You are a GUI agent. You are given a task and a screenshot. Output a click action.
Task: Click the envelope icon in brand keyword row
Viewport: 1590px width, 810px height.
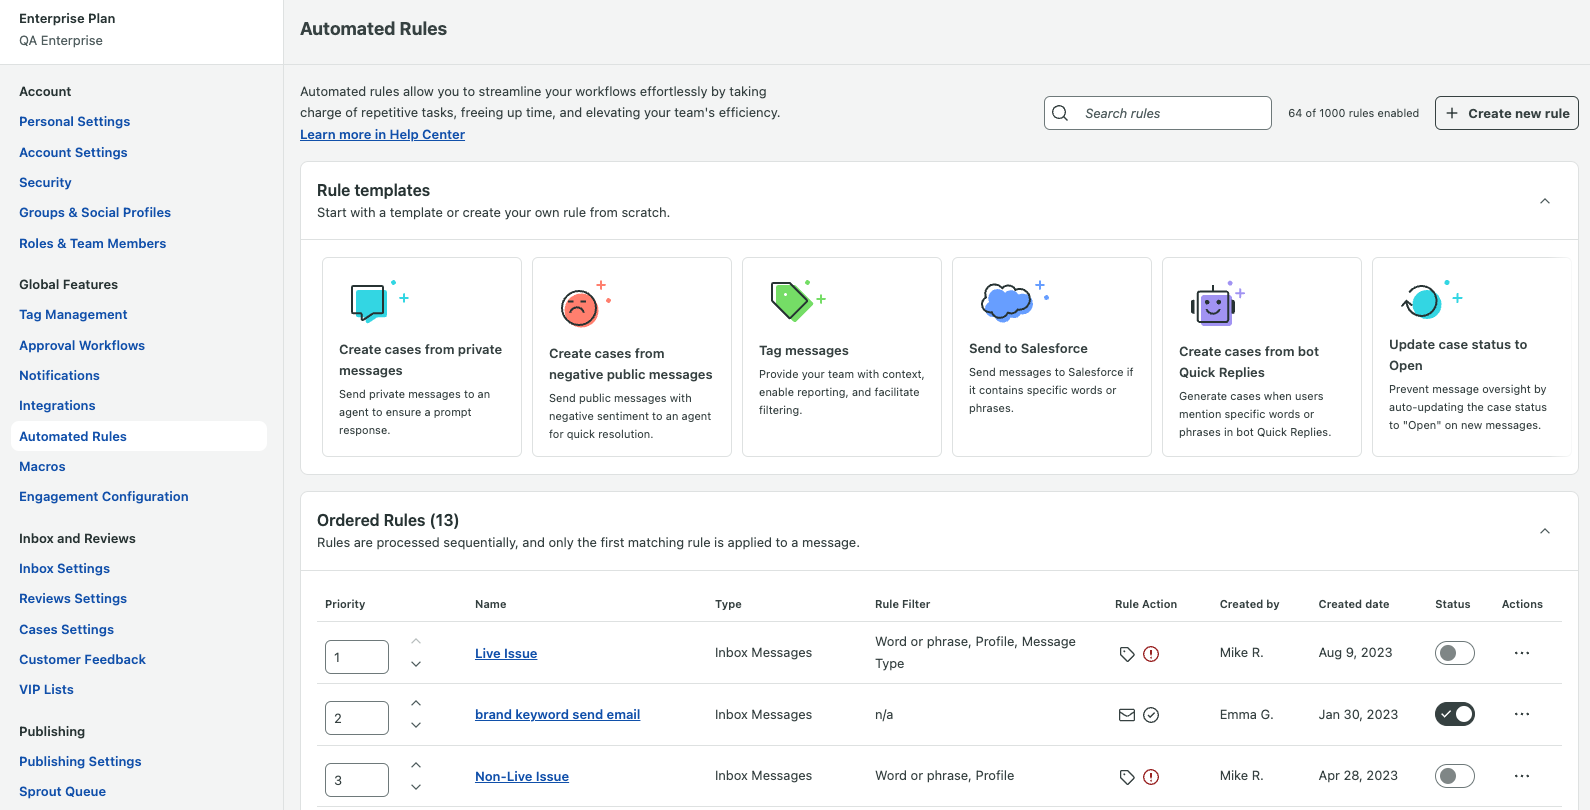1127,715
